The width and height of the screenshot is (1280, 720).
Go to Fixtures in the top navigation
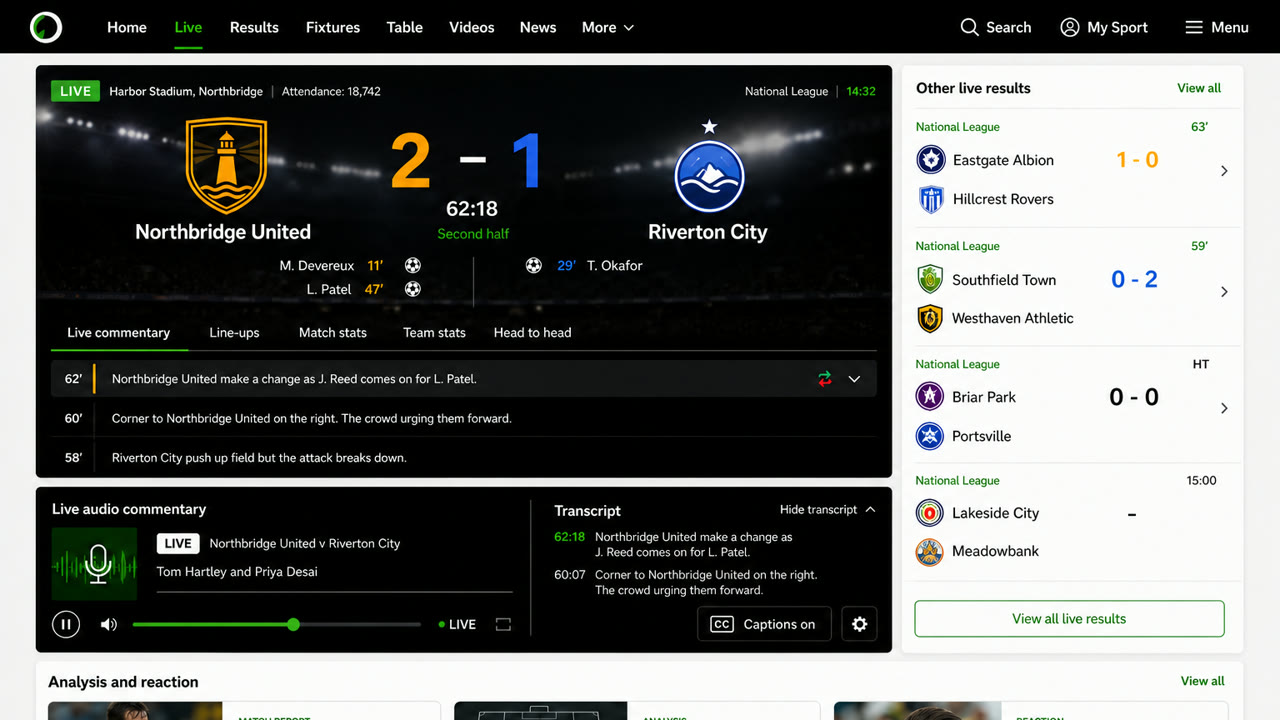[333, 27]
